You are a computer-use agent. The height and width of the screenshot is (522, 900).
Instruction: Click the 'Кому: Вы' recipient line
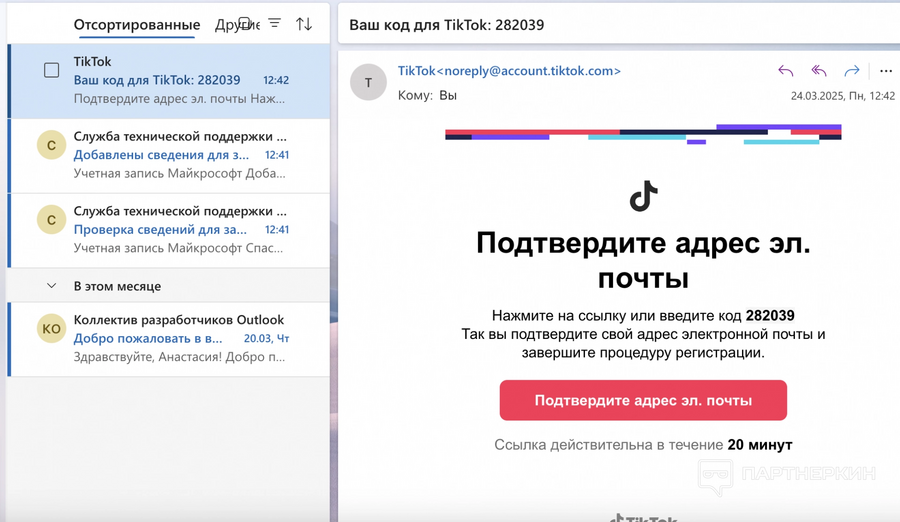tap(427, 95)
